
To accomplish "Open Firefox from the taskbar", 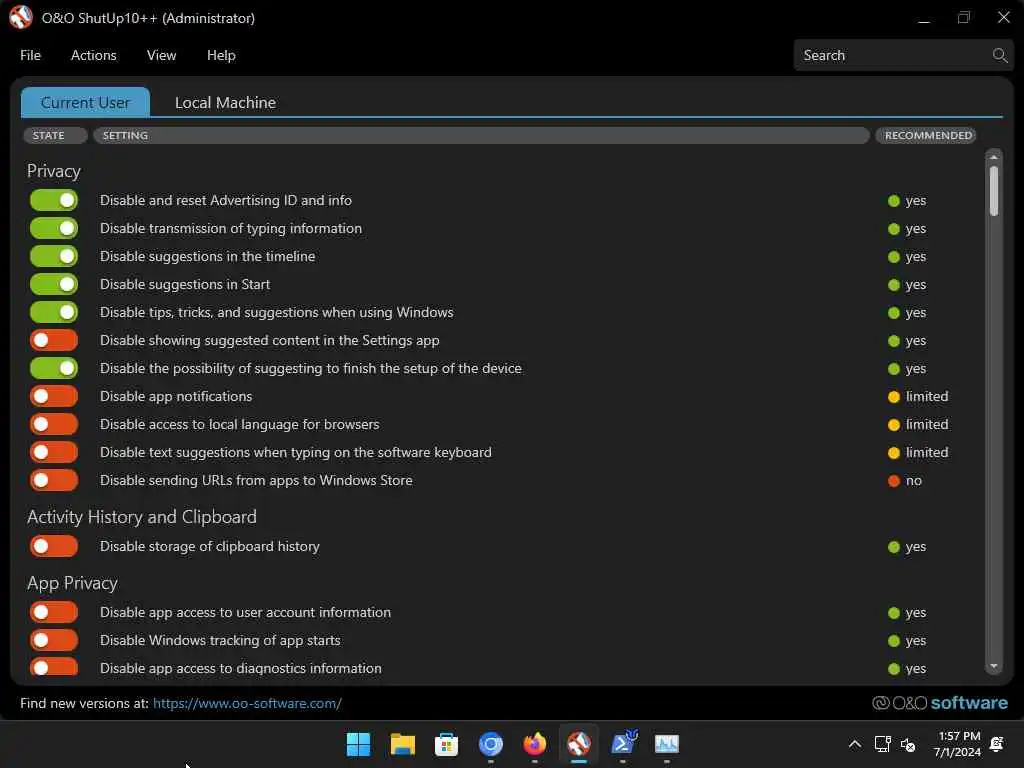I will coord(534,744).
